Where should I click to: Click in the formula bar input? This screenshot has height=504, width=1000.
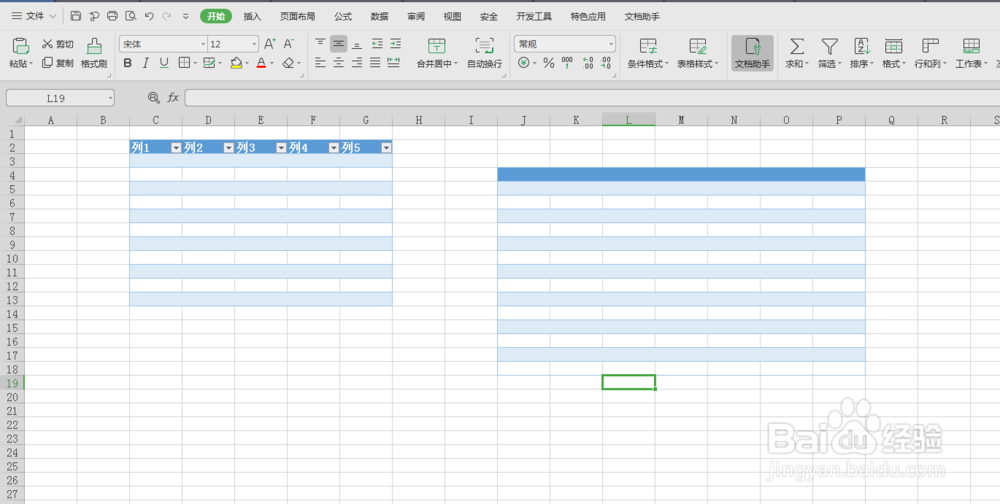point(592,98)
